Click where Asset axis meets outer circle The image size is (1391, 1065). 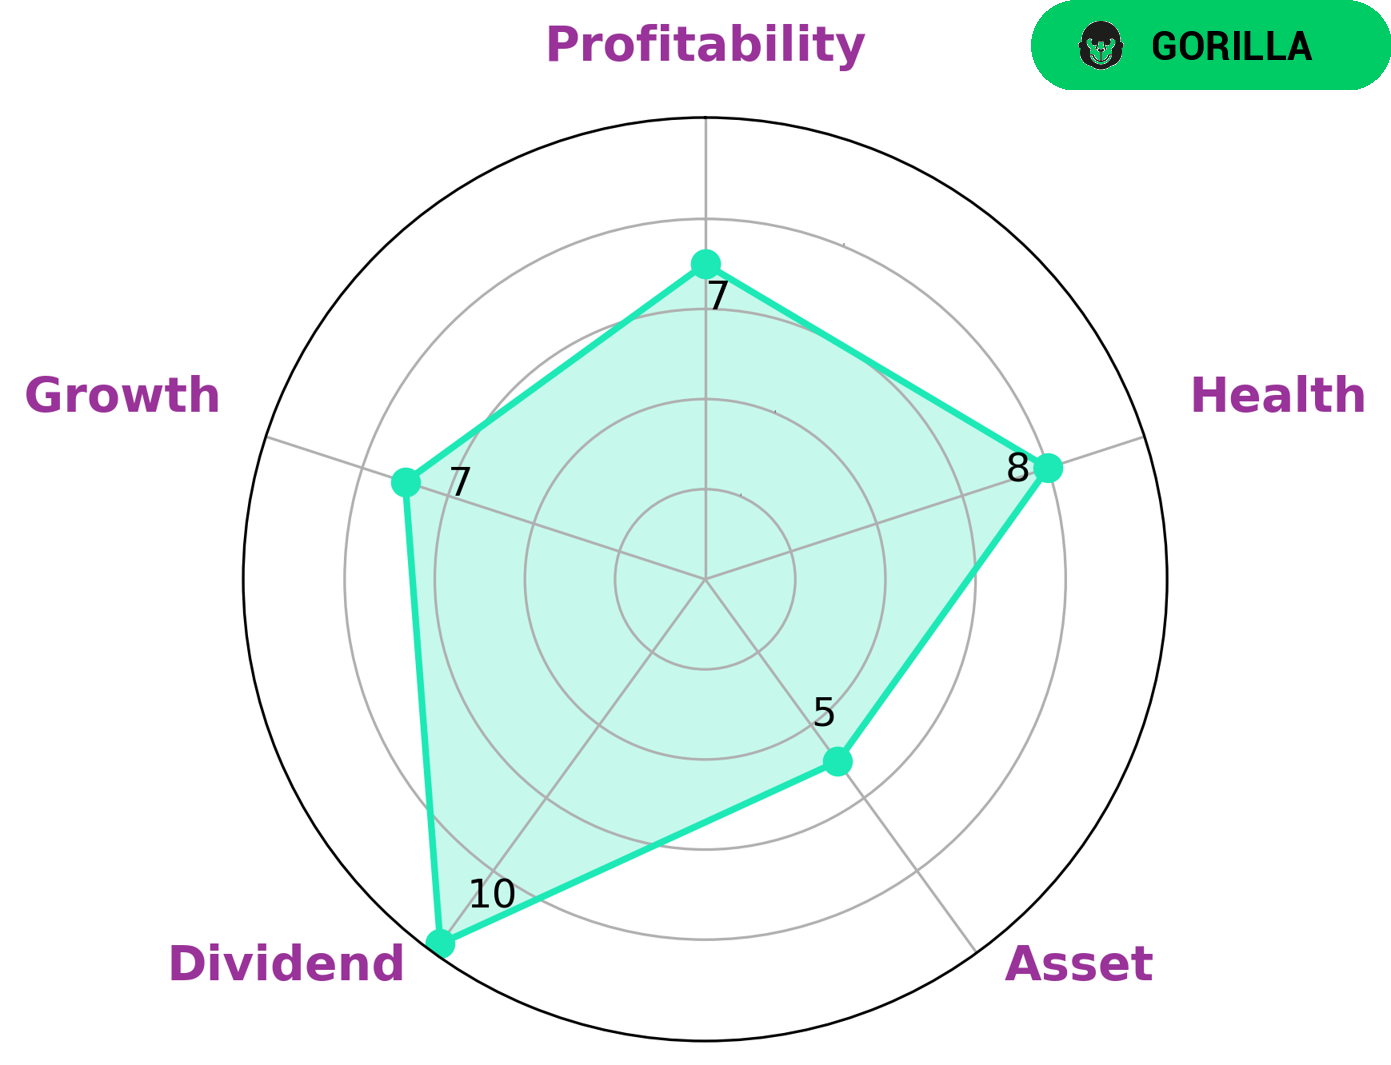click(x=976, y=952)
